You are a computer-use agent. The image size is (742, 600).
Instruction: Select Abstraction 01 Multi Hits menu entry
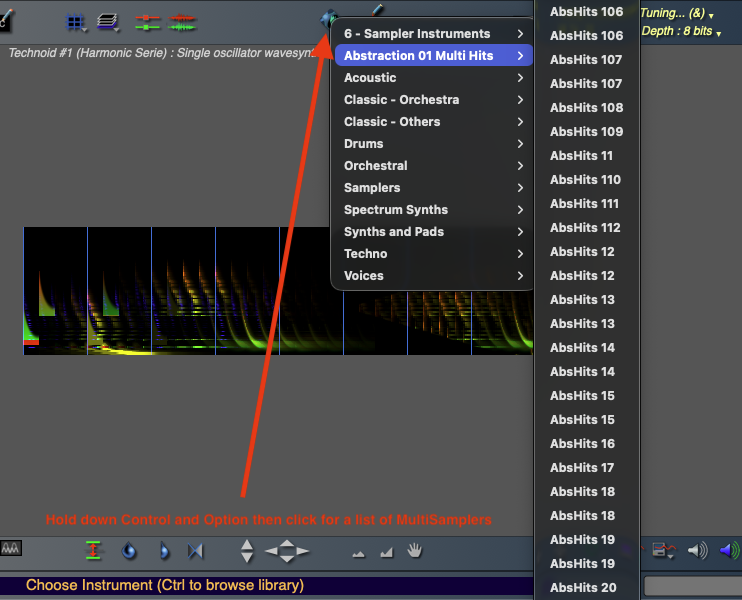pos(433,56)
